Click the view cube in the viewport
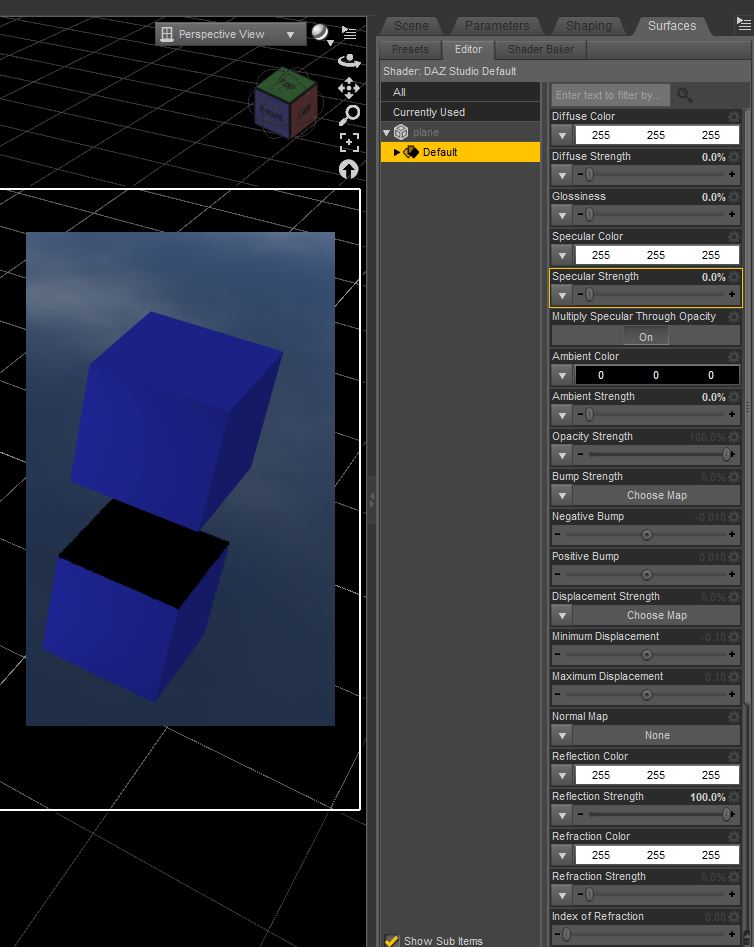The height and width of the screenshot is (947, 754). tap(285, 102)
